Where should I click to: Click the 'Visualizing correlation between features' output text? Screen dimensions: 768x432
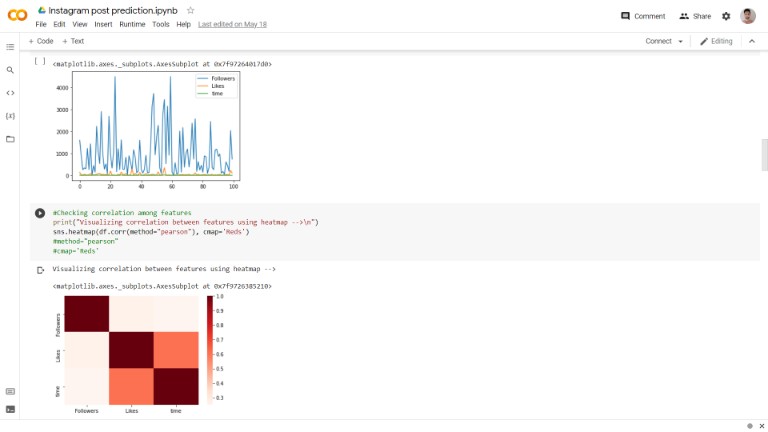[164, 269]
